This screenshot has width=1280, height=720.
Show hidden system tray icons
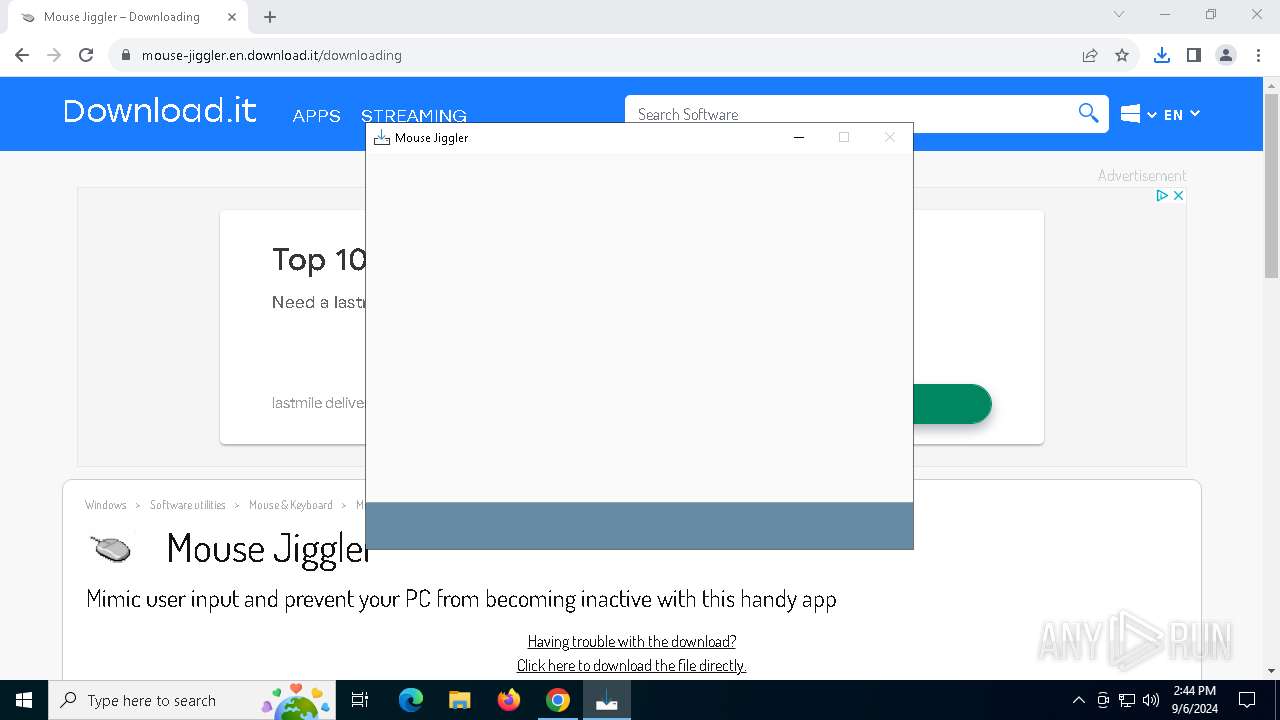click(x=1078, y=700)
